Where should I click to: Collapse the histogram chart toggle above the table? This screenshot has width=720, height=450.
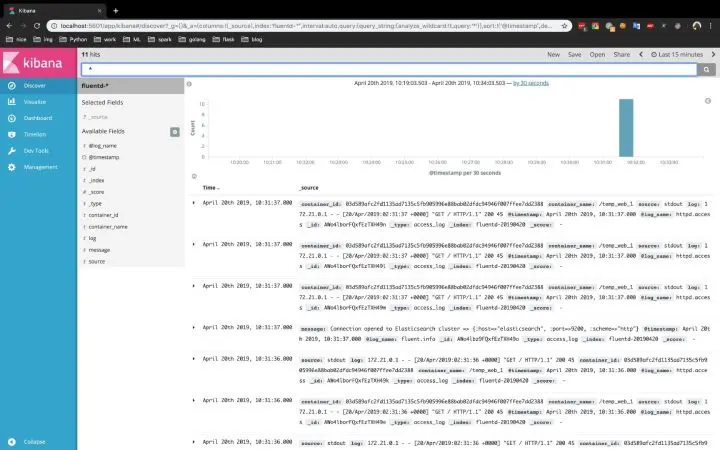tap(194, 176)
